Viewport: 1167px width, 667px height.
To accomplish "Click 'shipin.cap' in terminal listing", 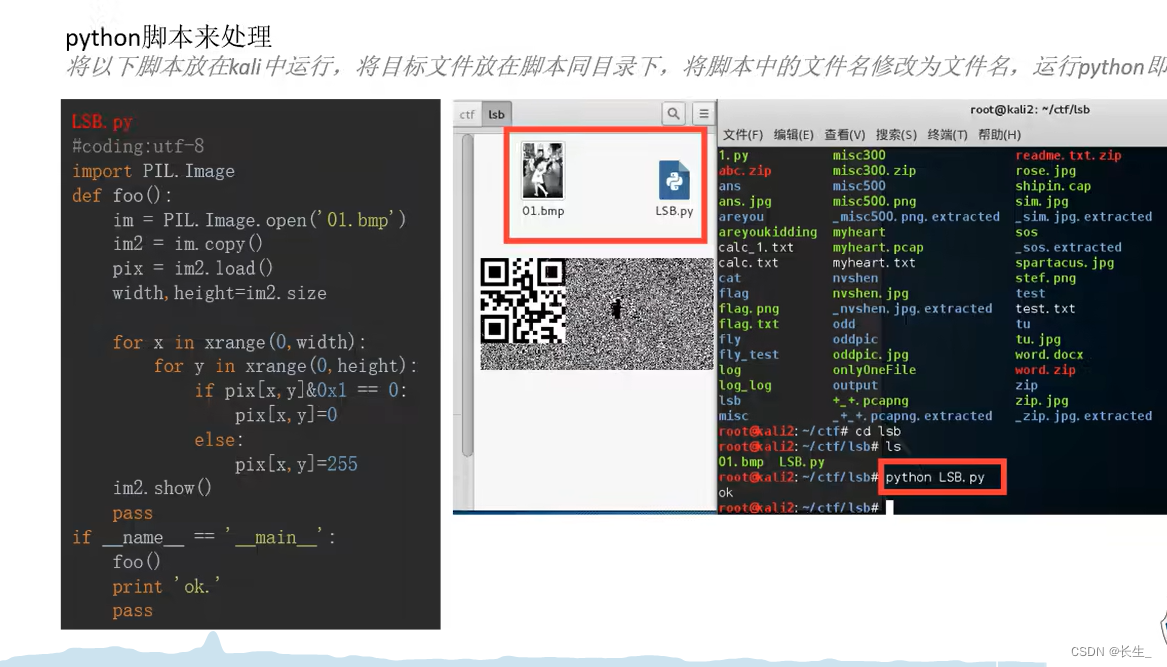I will 1052,185.
